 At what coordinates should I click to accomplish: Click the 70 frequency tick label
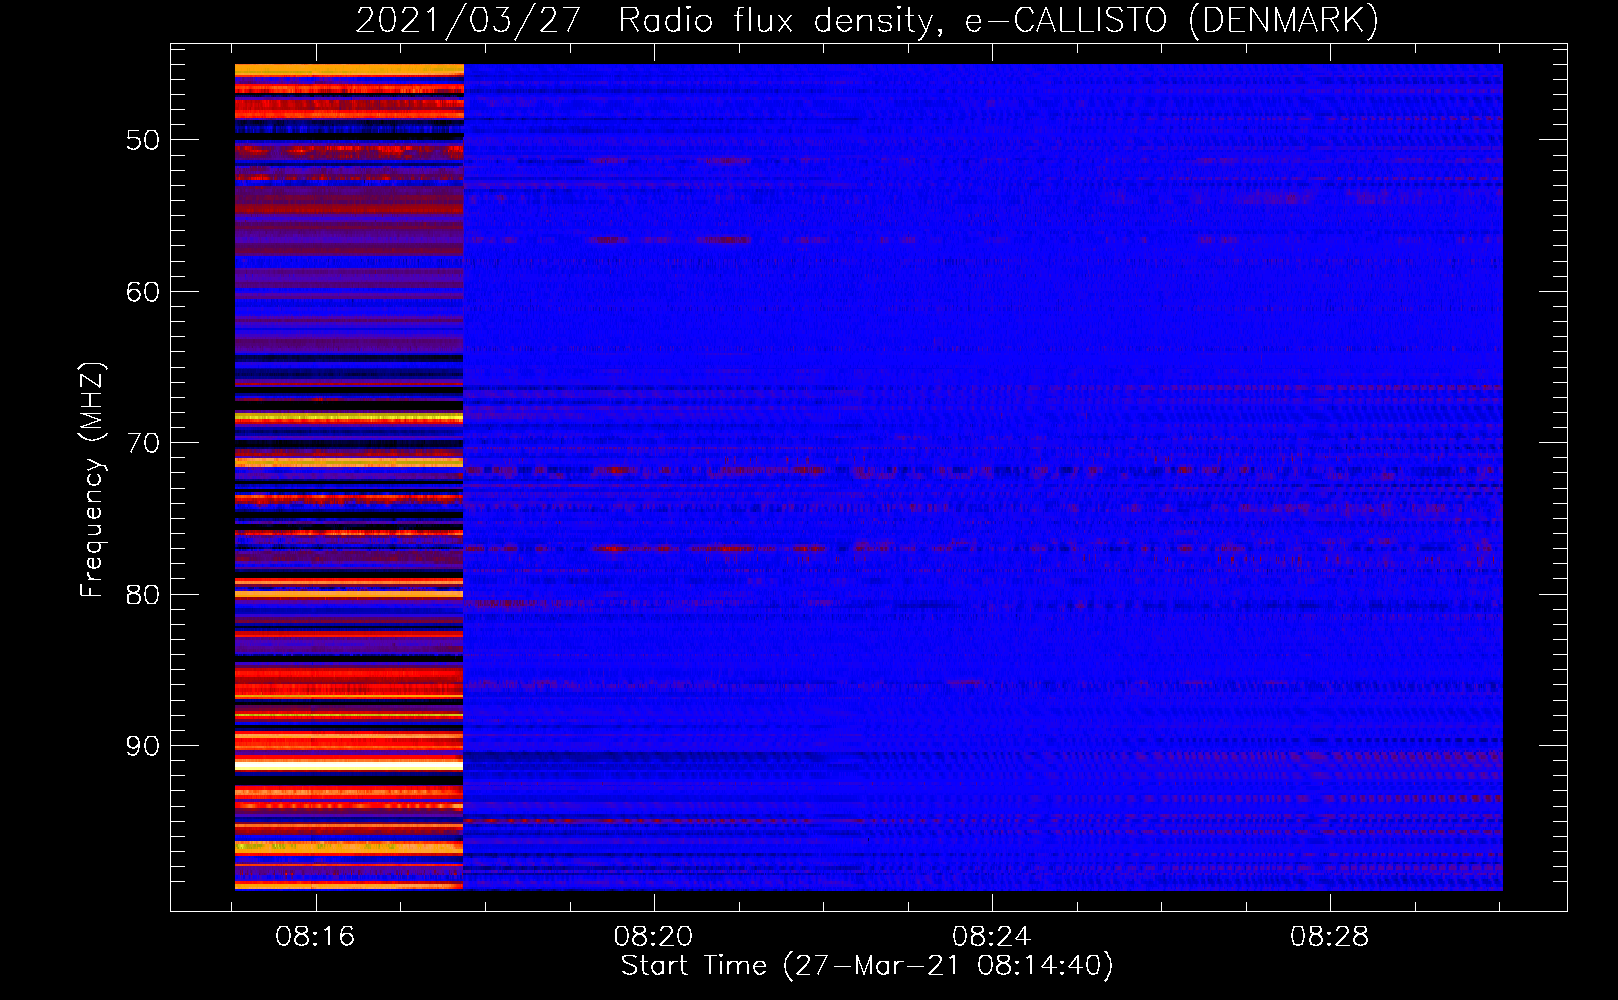pos(143,443)
